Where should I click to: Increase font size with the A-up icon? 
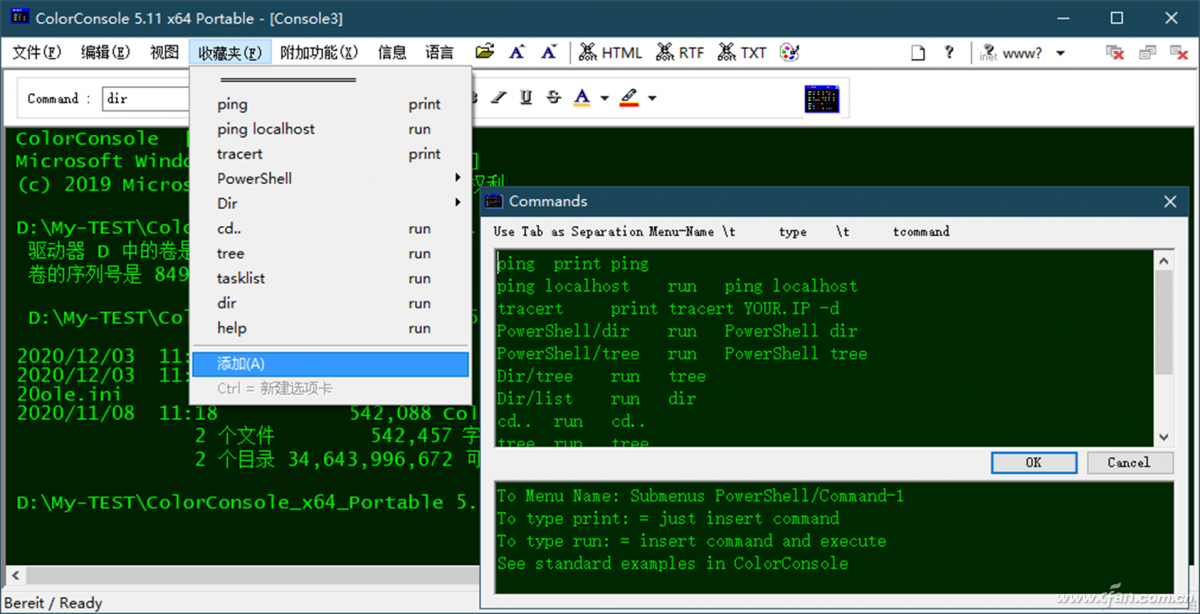[517, 53]
